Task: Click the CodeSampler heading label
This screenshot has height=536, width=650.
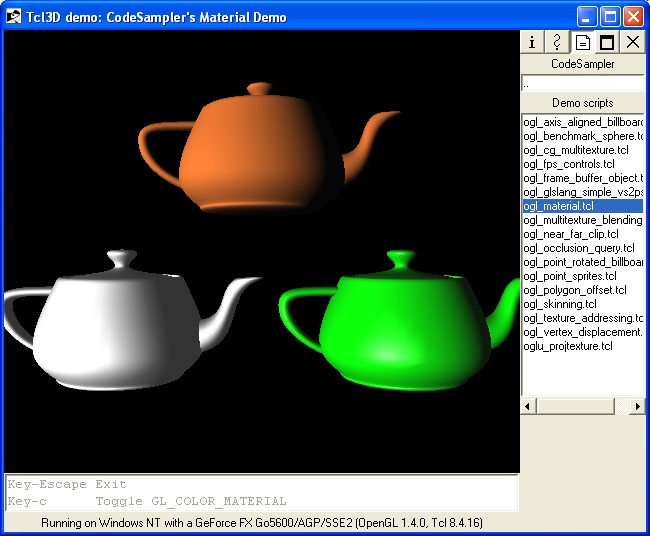Action: (x=582, y=64)
